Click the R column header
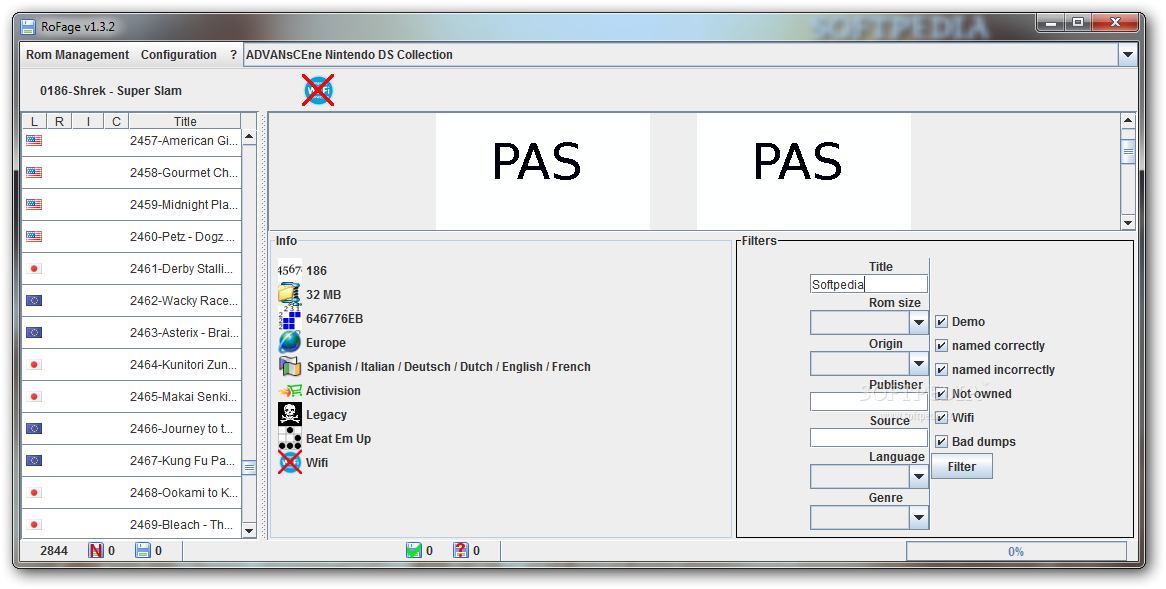Viewport: 1166px width, 589px height. click(x=59, y=121)
